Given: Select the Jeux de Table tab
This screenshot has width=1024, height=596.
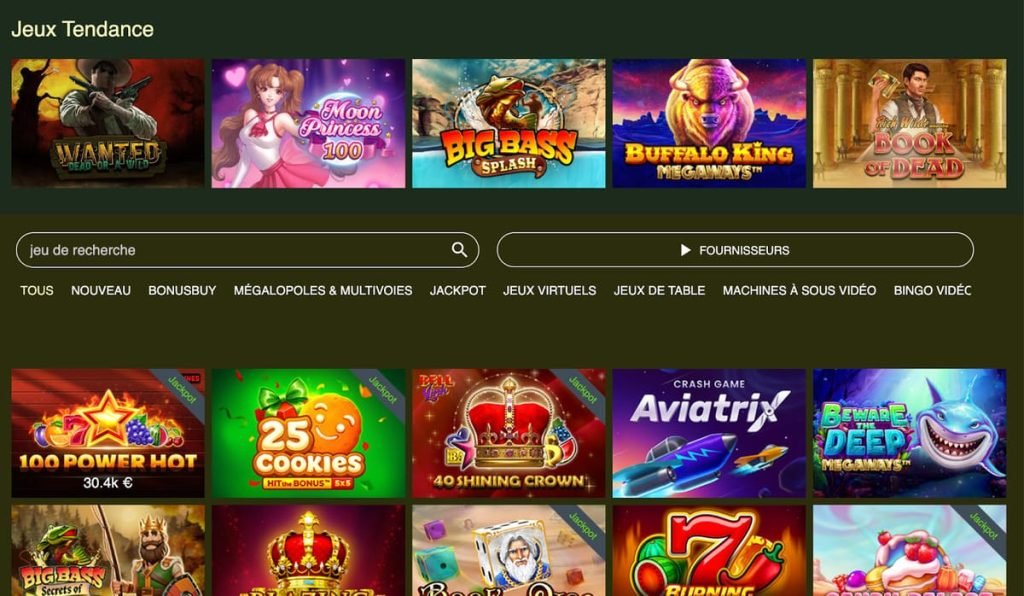Looking at the screenshot, I should click(x=659, y=290).
